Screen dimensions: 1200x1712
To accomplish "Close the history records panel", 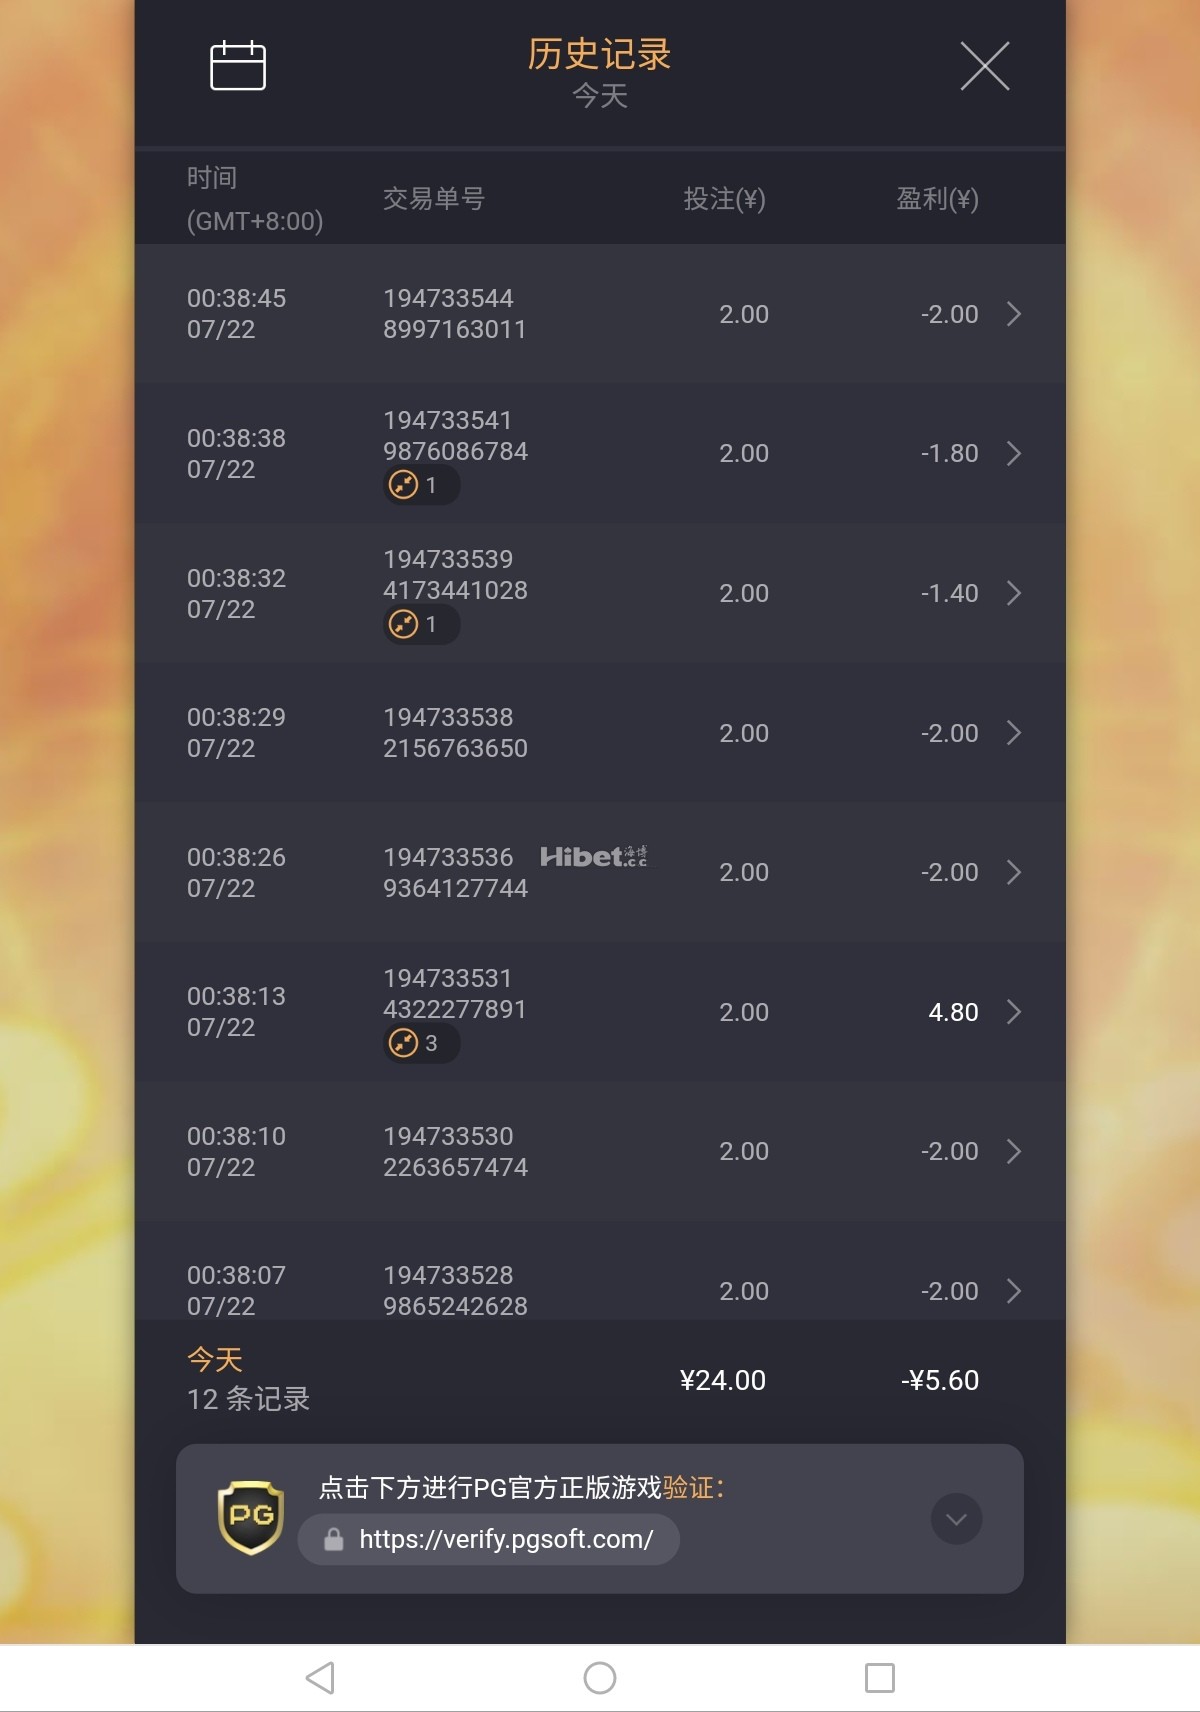I will (984, 66).
